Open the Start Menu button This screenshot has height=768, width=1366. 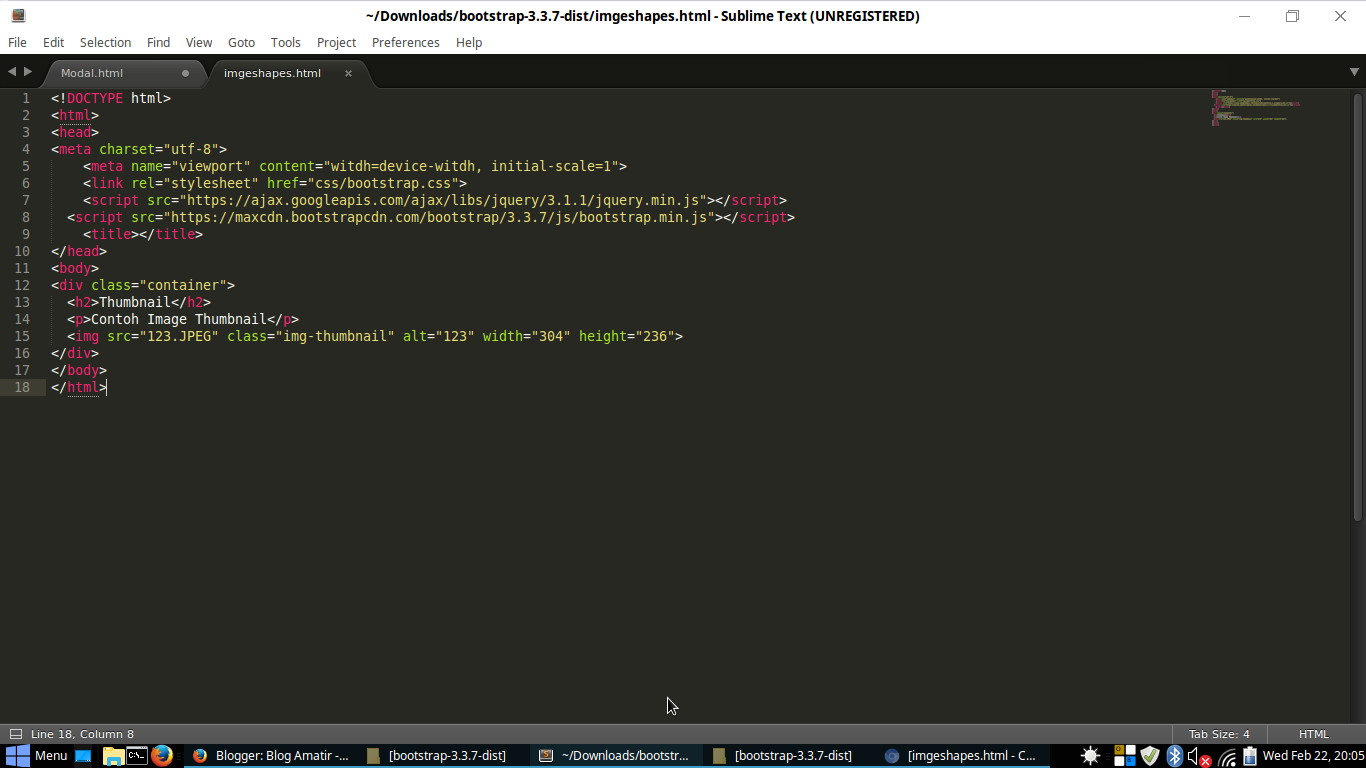pyautogui.click(x=38, y=756)
